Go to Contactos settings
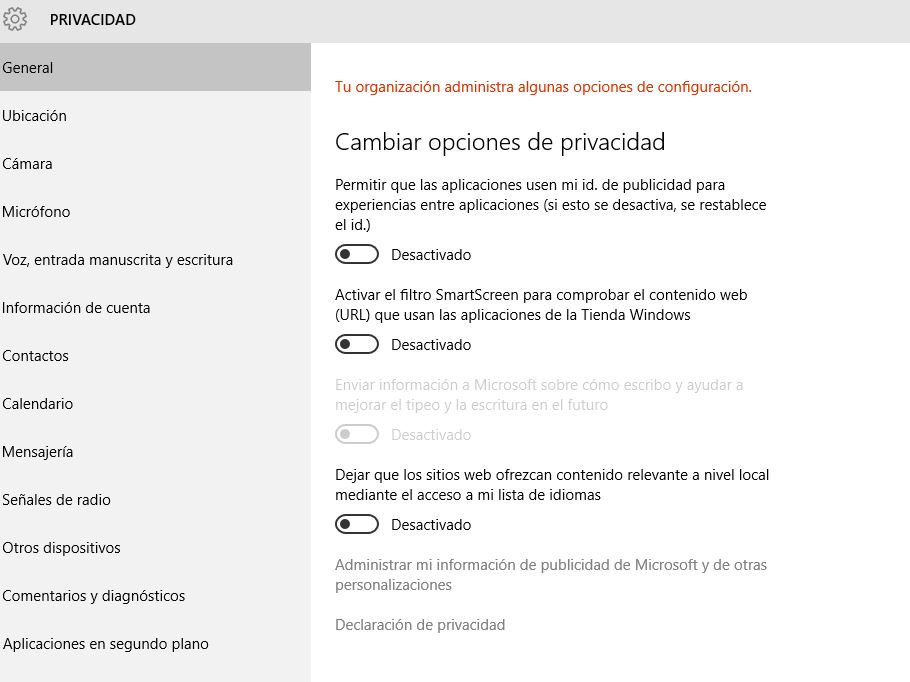This screenshot has height=682, width=910. click(x=36, y=356)
